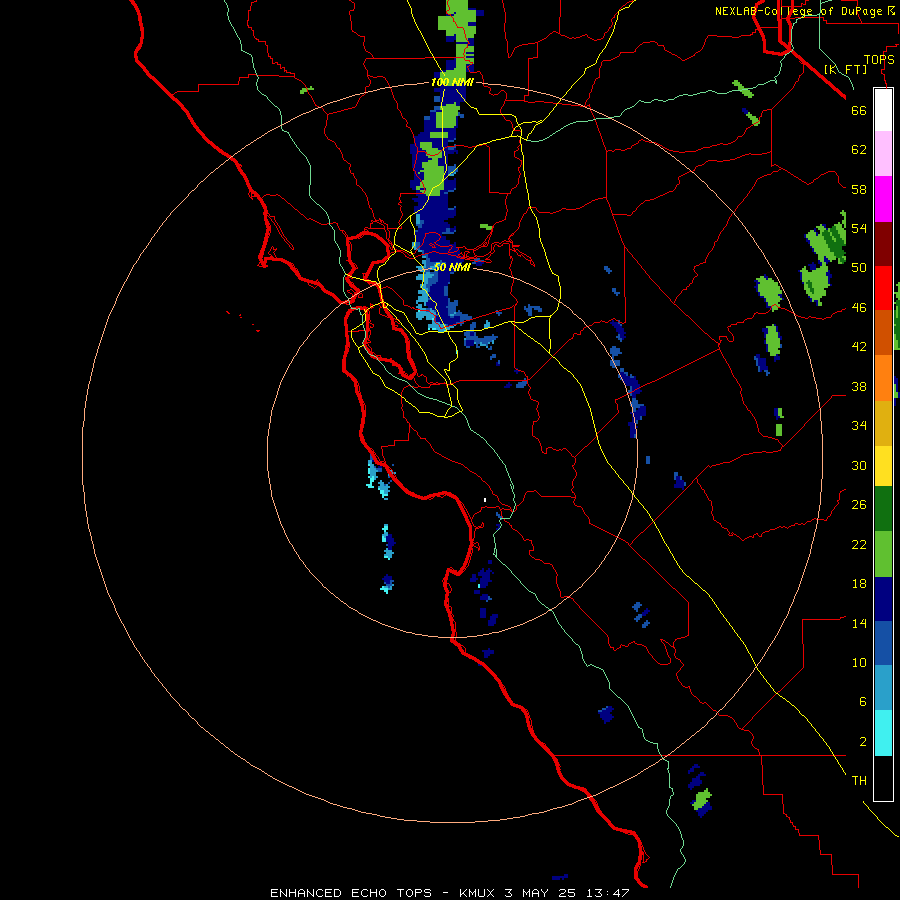Click the '50 NMI' range ring label
Screen dimensions: 900x900
[x=452, y=267]
